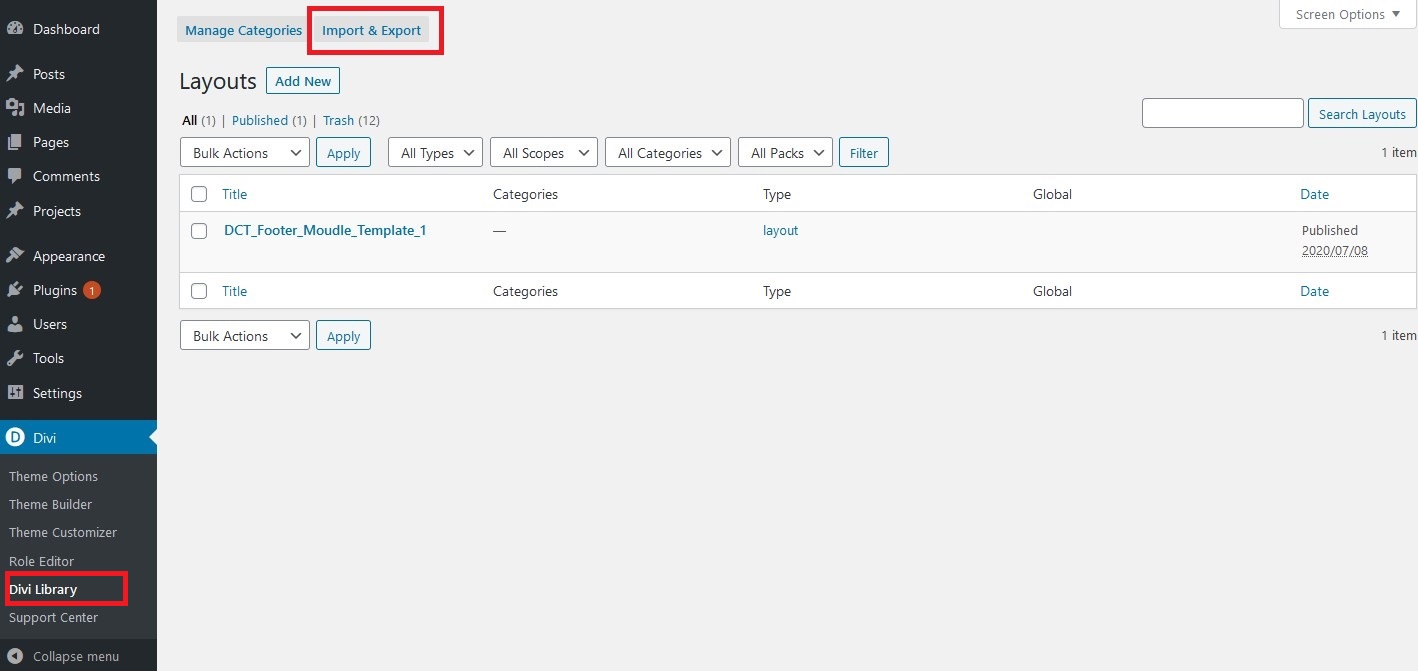Click the Collapse menu label

pyautogui.click(x=76, y=657)
